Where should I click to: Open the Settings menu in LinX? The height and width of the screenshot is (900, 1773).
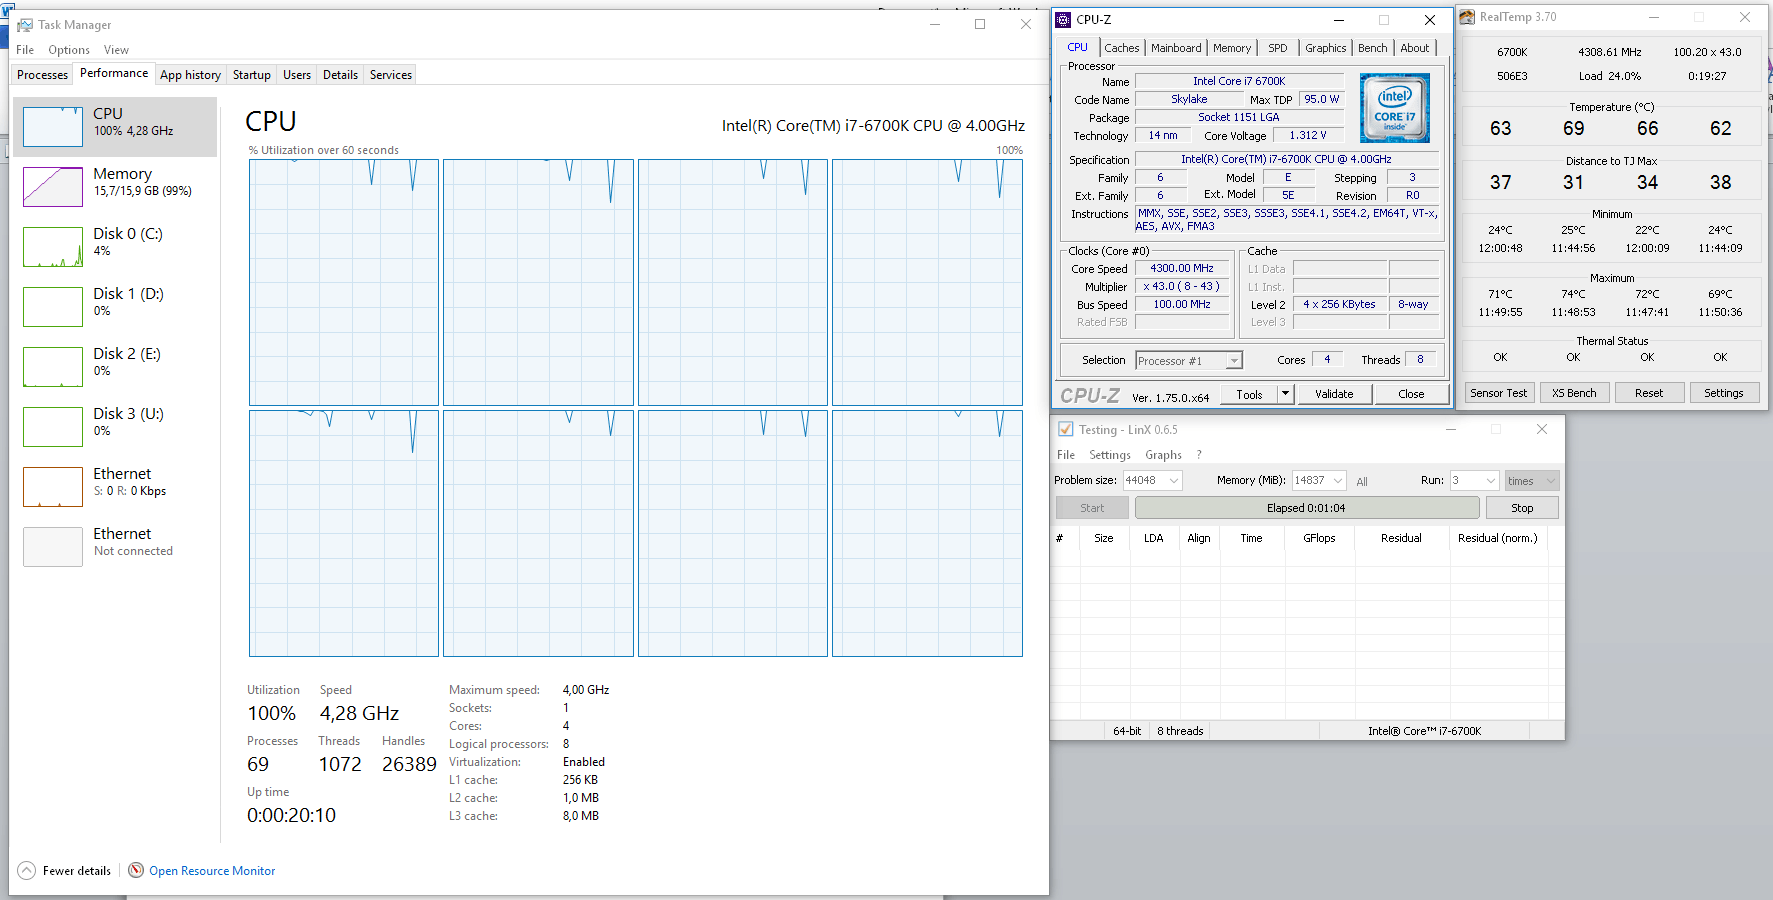(1110, 455)
